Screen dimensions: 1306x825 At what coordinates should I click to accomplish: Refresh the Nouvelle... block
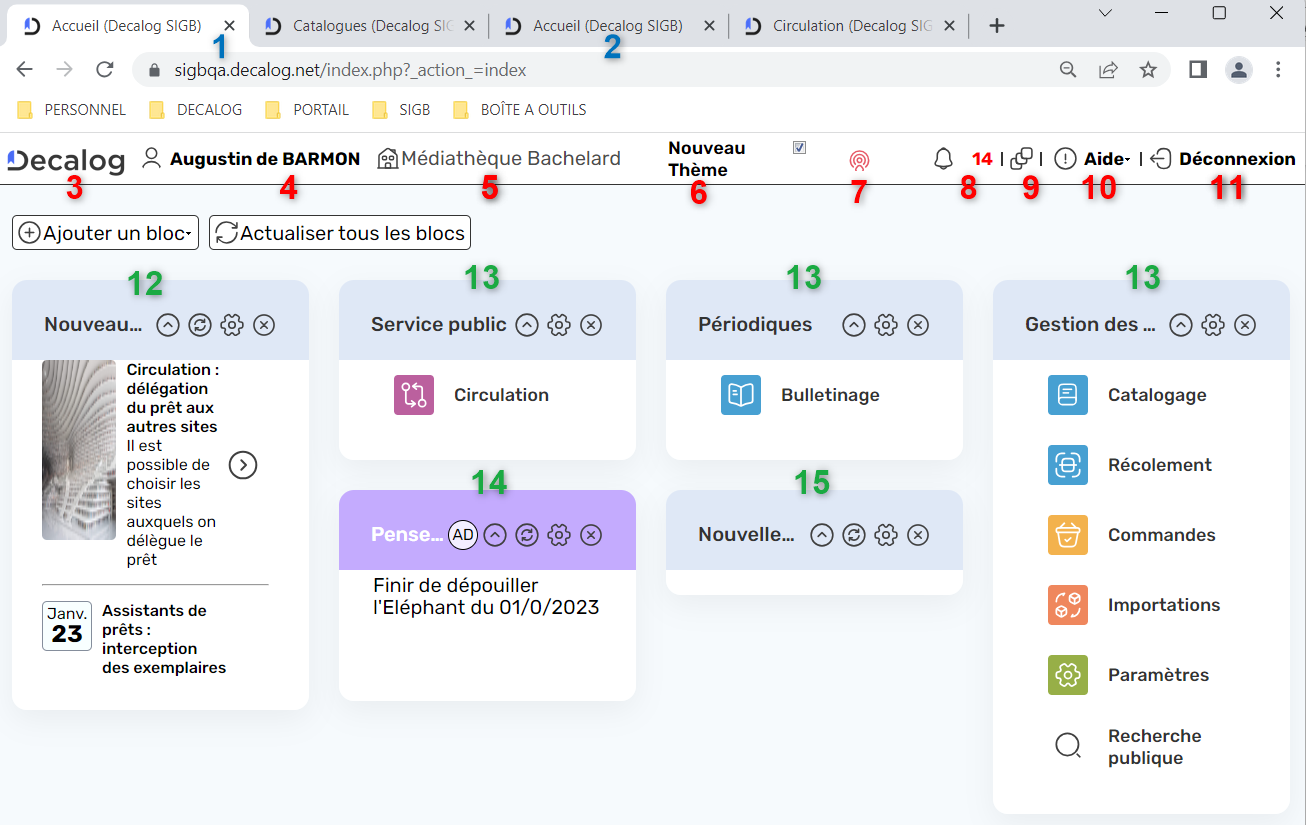tap(853, 535)
